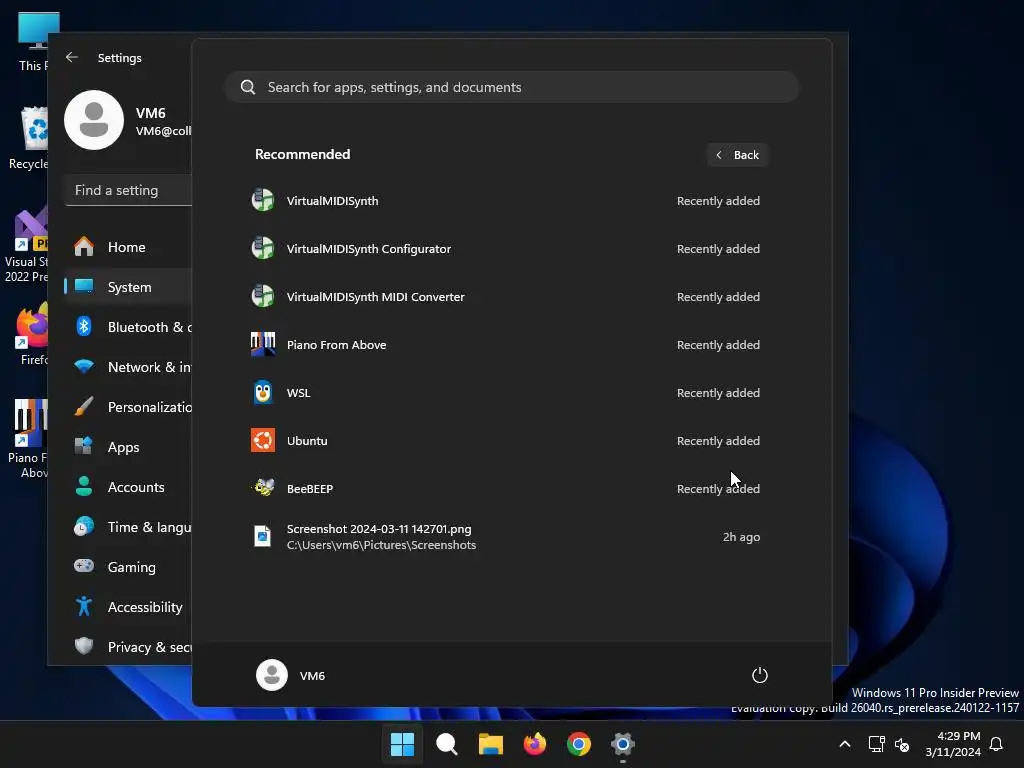Select System in Settings sidebar

pos(128,287)
